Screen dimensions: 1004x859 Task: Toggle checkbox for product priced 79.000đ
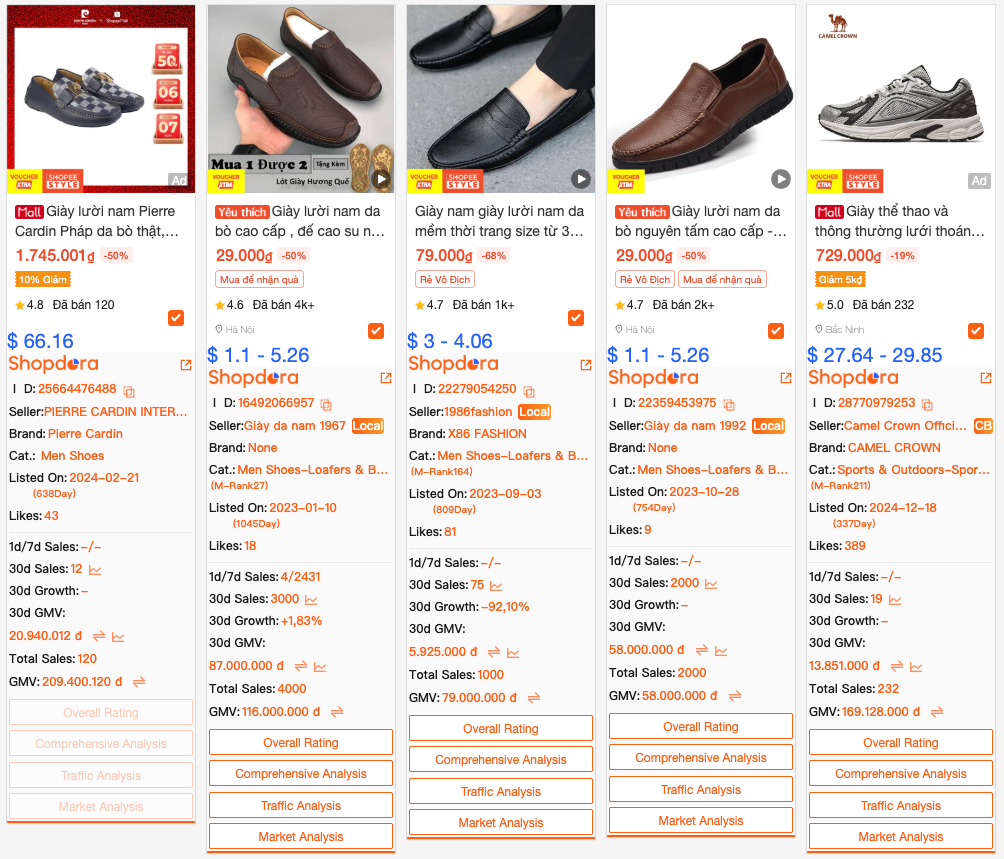[576, 317]
